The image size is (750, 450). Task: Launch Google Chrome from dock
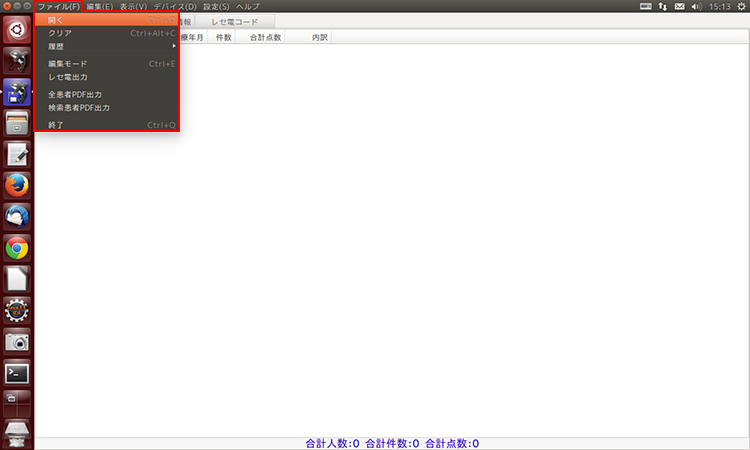click(17, 248)
